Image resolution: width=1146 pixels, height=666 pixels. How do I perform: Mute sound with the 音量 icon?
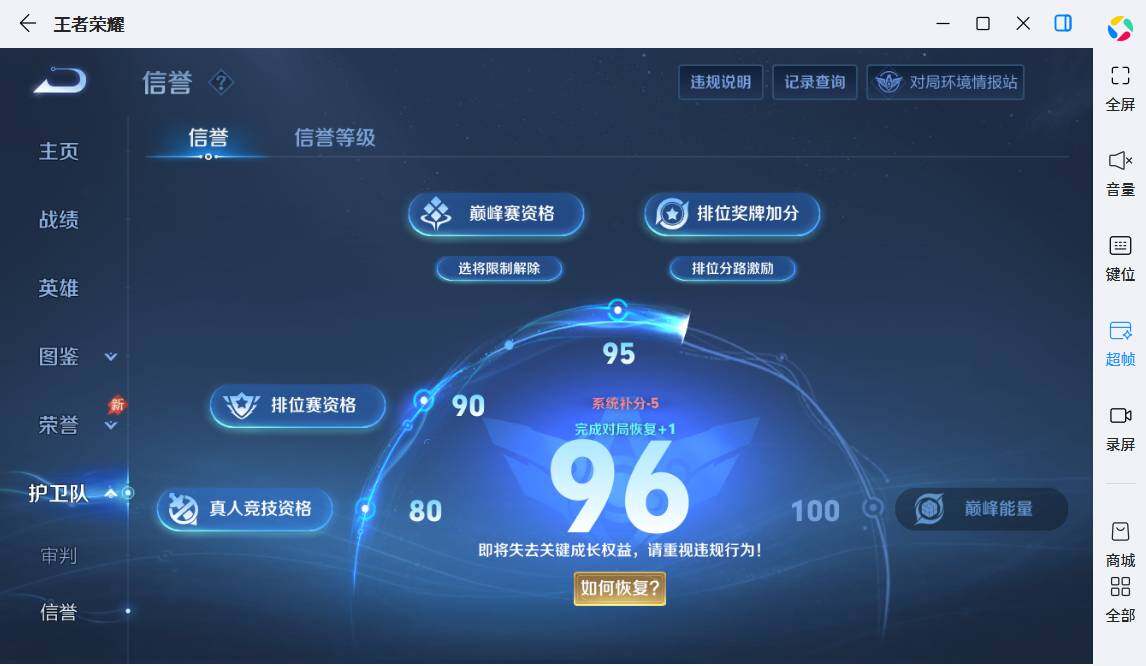point(1120,173)
